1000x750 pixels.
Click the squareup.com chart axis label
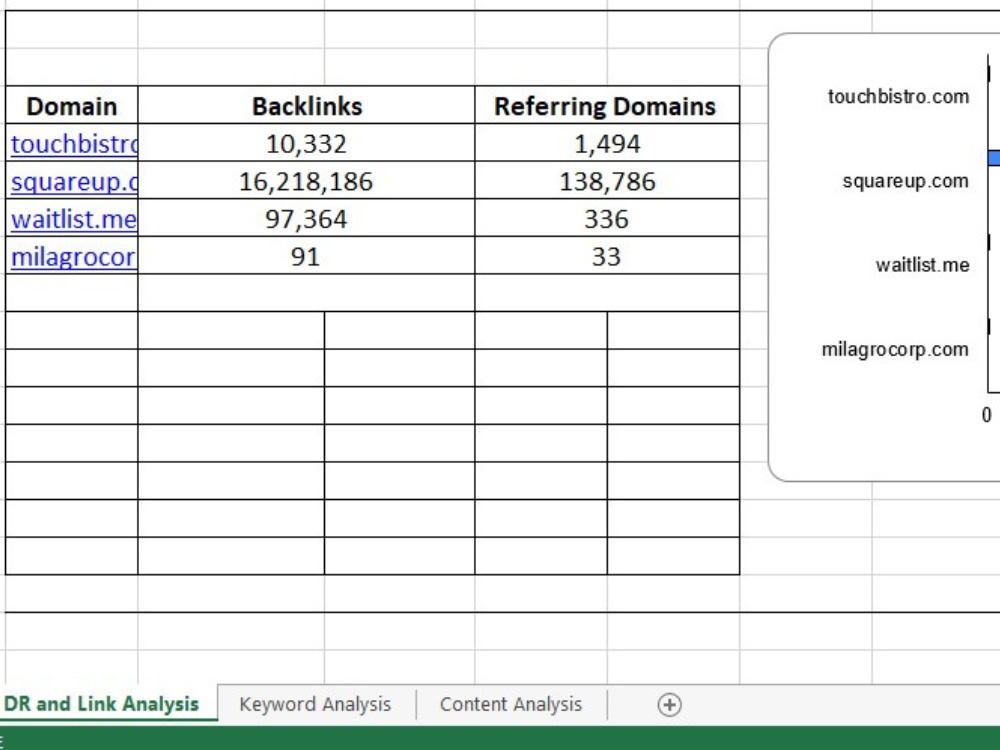tap(906, 181)
